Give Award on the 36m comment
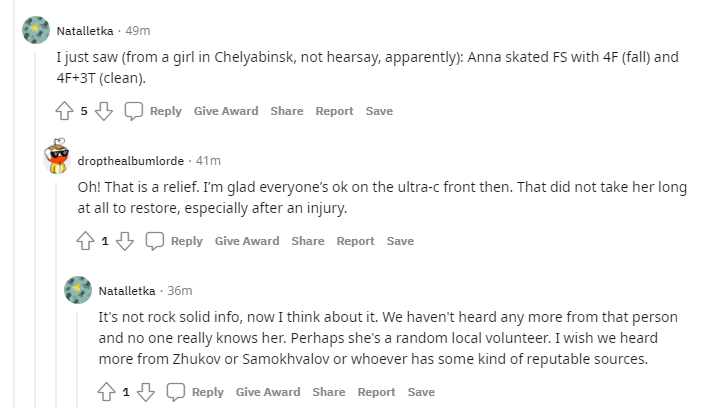 [268, 392]
